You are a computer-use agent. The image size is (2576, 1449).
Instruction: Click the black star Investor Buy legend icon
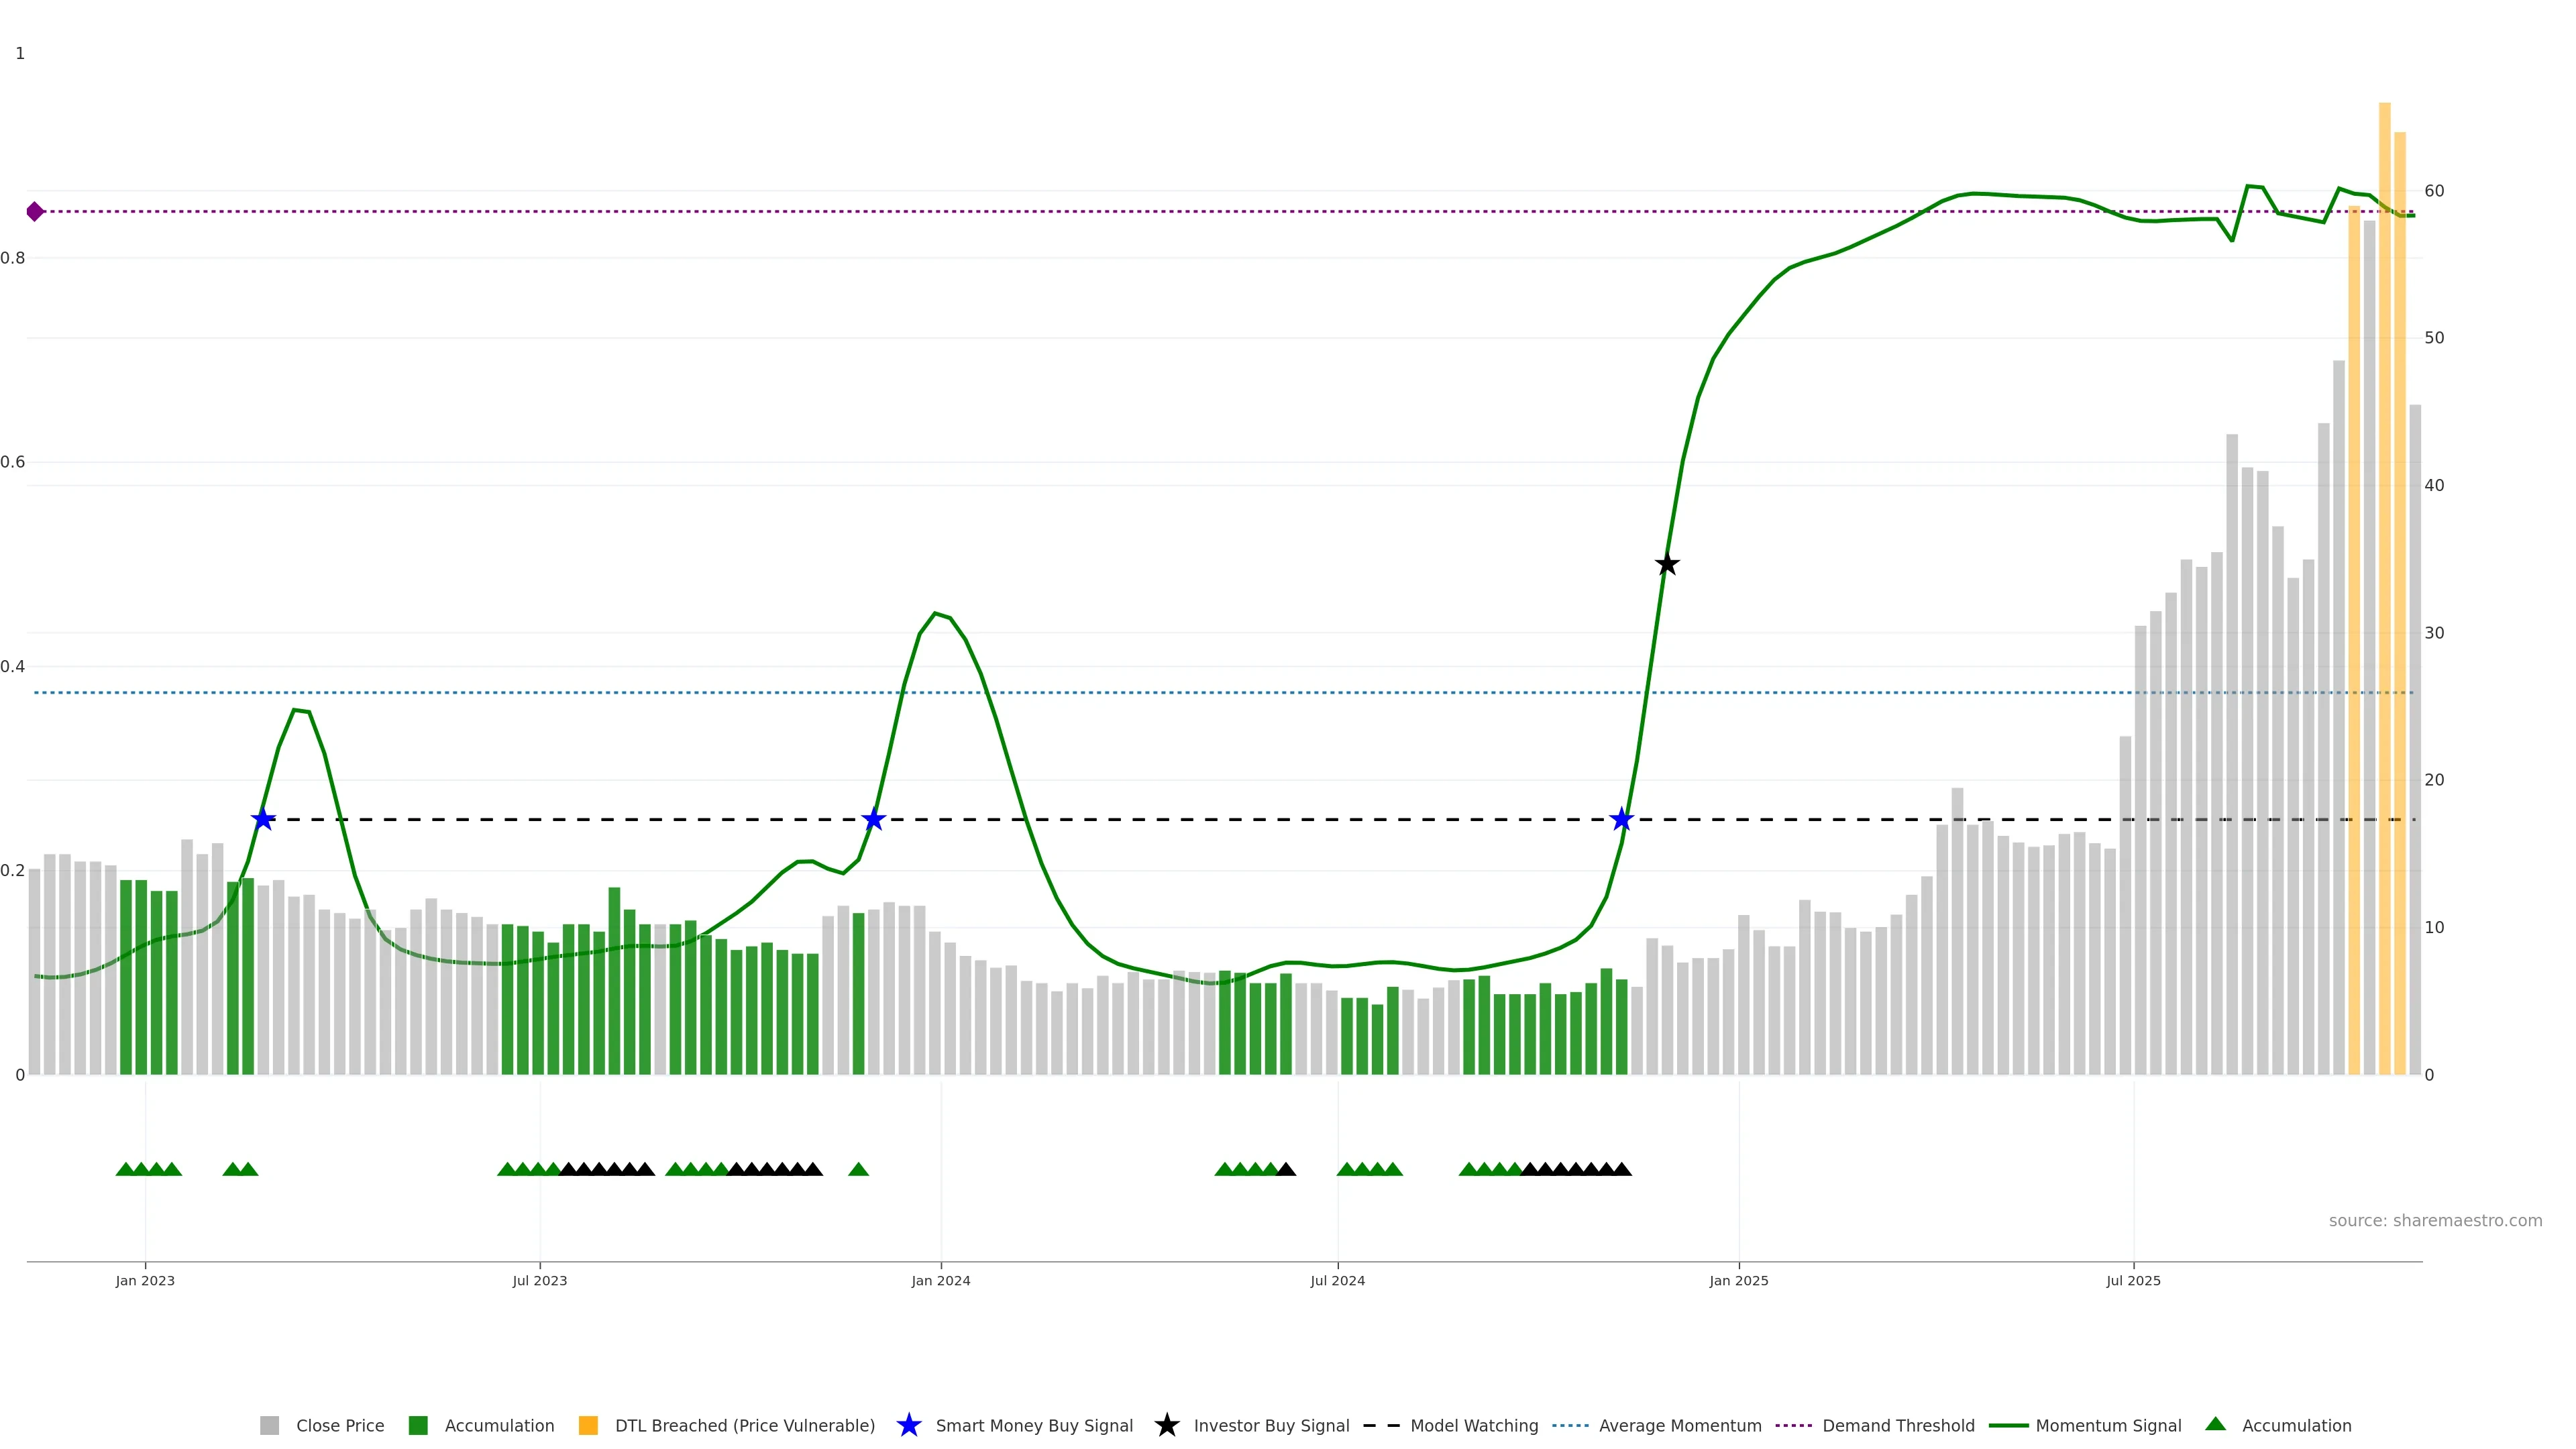click(x=1166, y=1425)
